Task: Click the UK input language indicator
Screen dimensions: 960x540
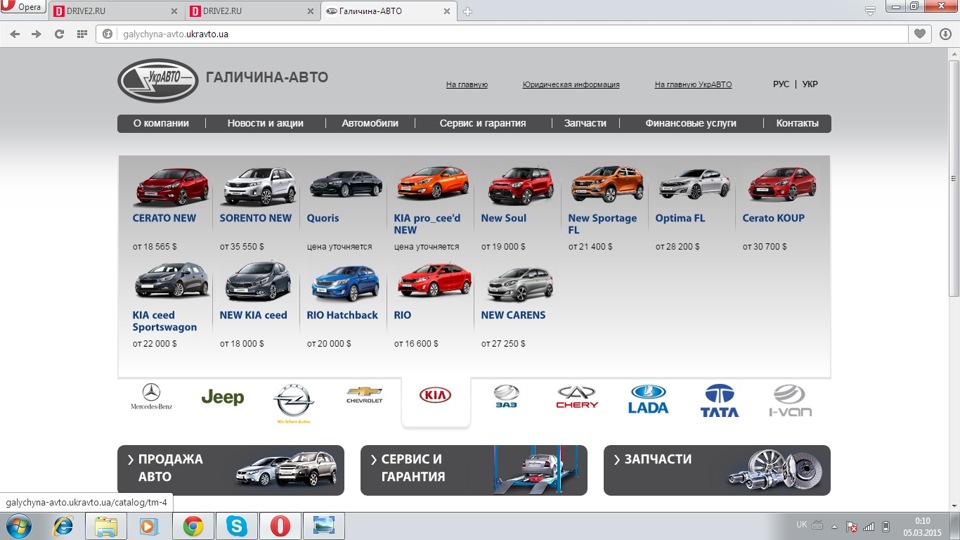Action: (801, 525)
